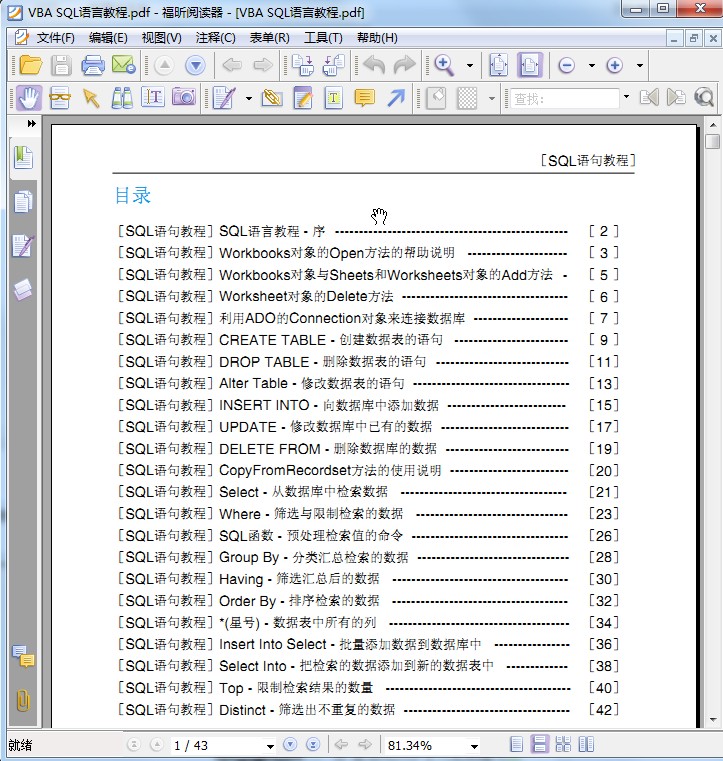
Task: Click the vertical scrollbar down arrow
Action: point(713,720)
